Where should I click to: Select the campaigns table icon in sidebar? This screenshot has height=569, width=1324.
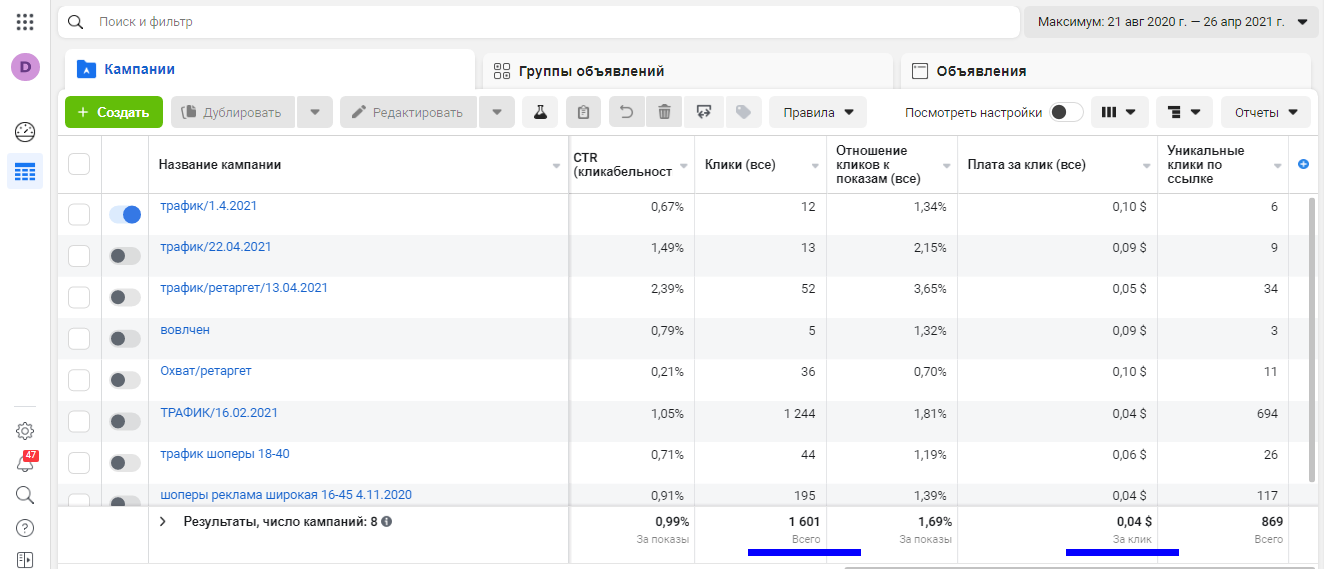click(x=25, y=173)
